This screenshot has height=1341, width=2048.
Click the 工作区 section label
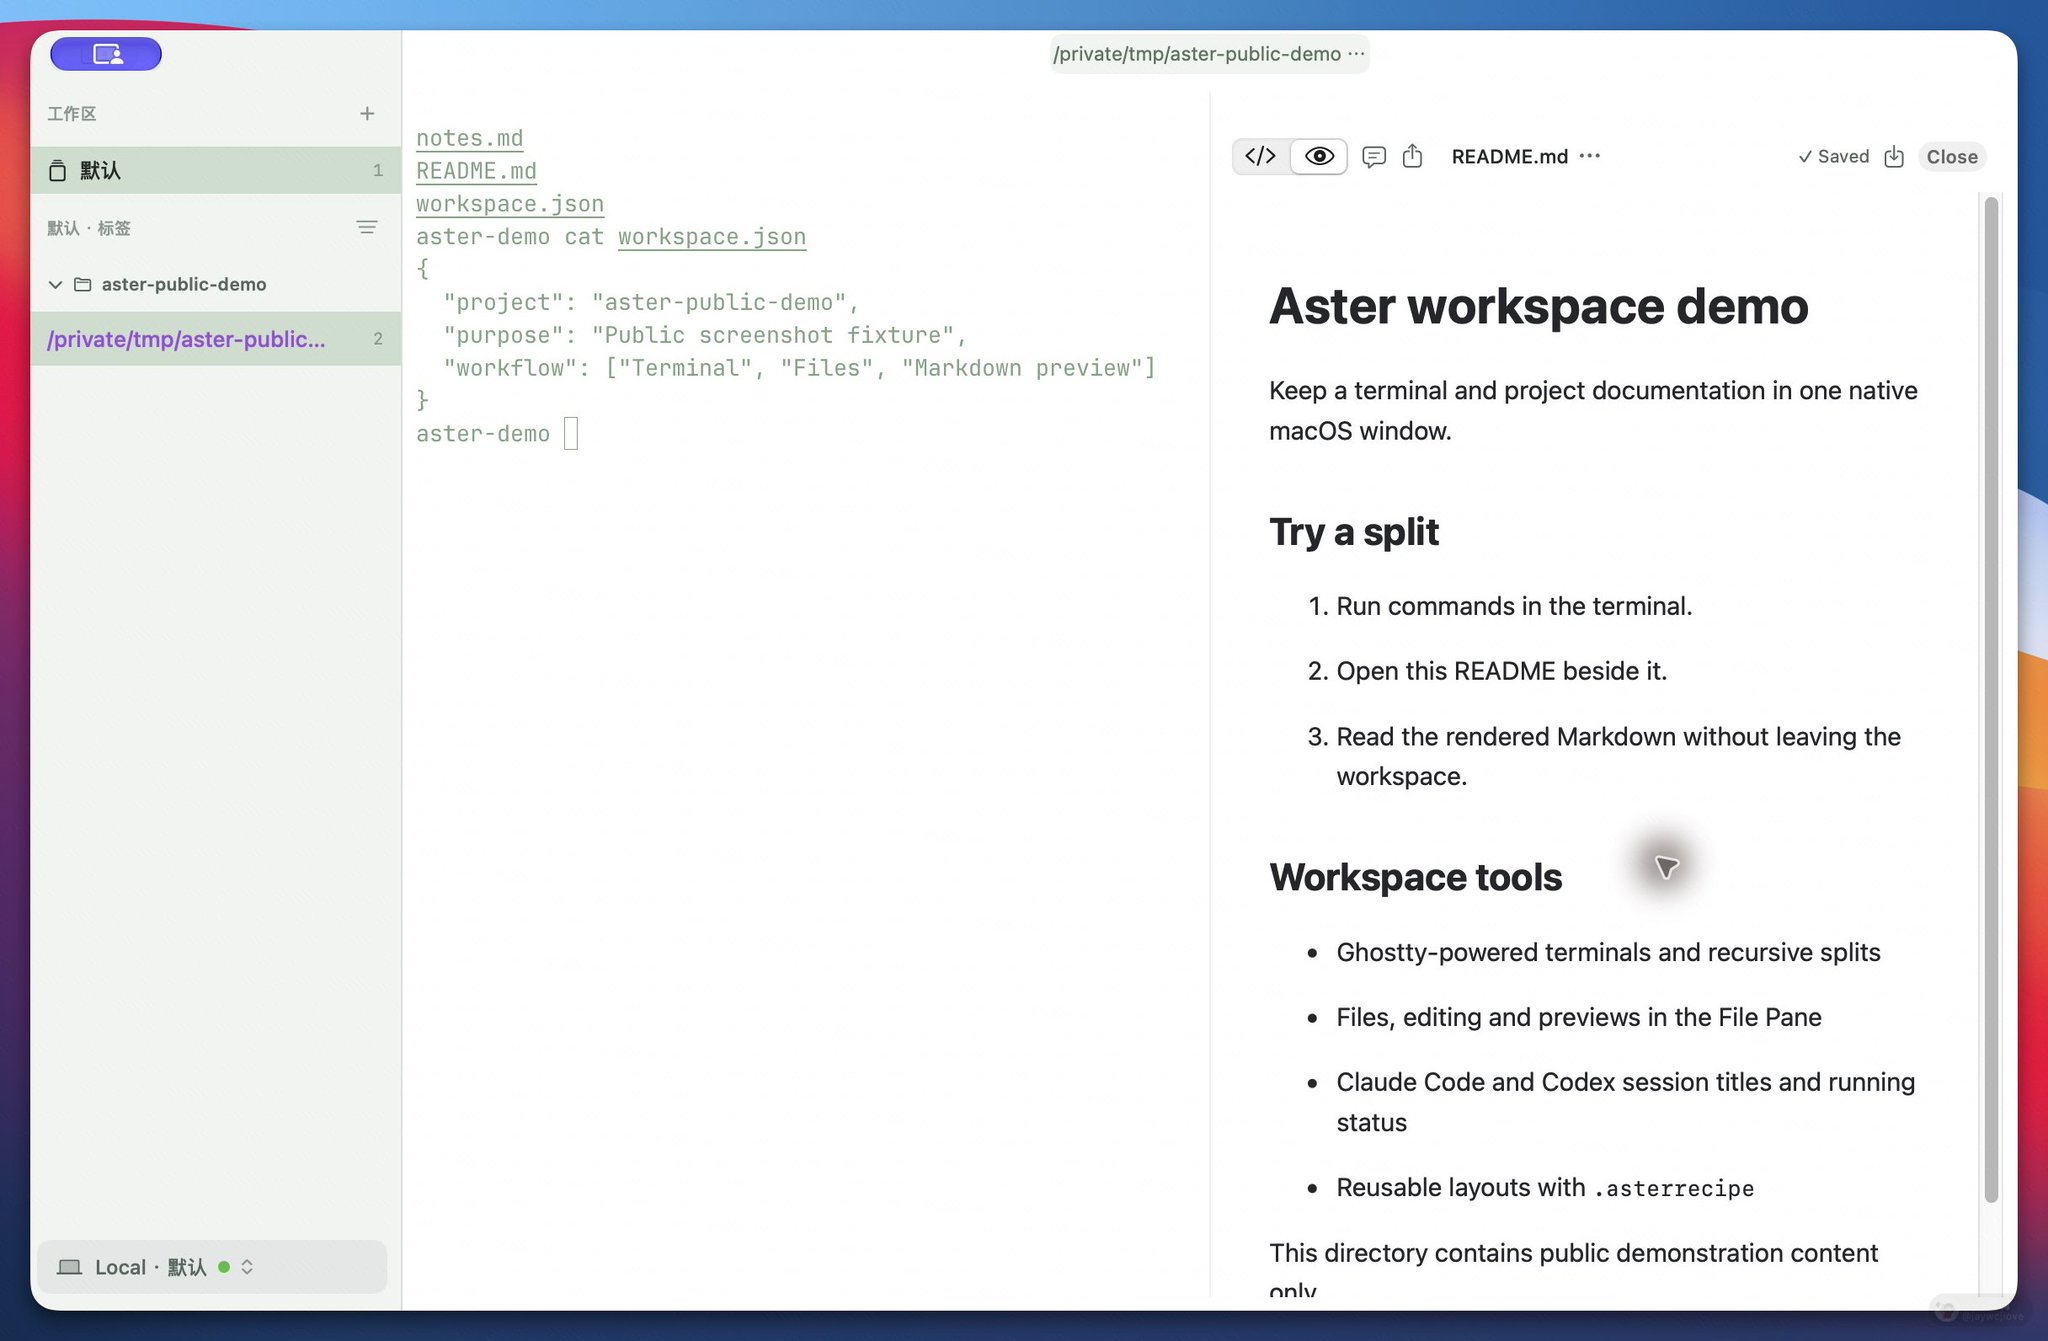[72, 114]
